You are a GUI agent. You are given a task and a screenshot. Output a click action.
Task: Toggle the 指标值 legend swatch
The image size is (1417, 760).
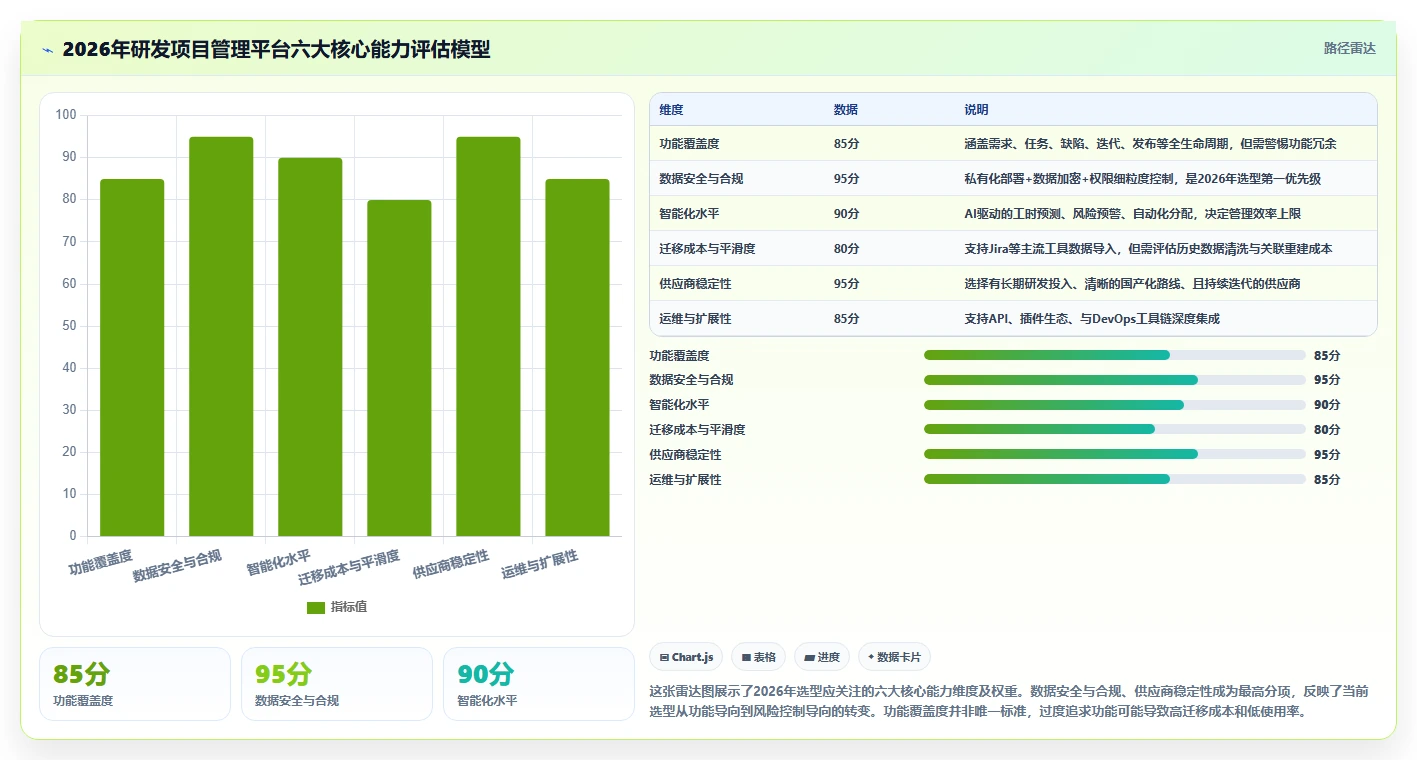[x=315, y=607]
